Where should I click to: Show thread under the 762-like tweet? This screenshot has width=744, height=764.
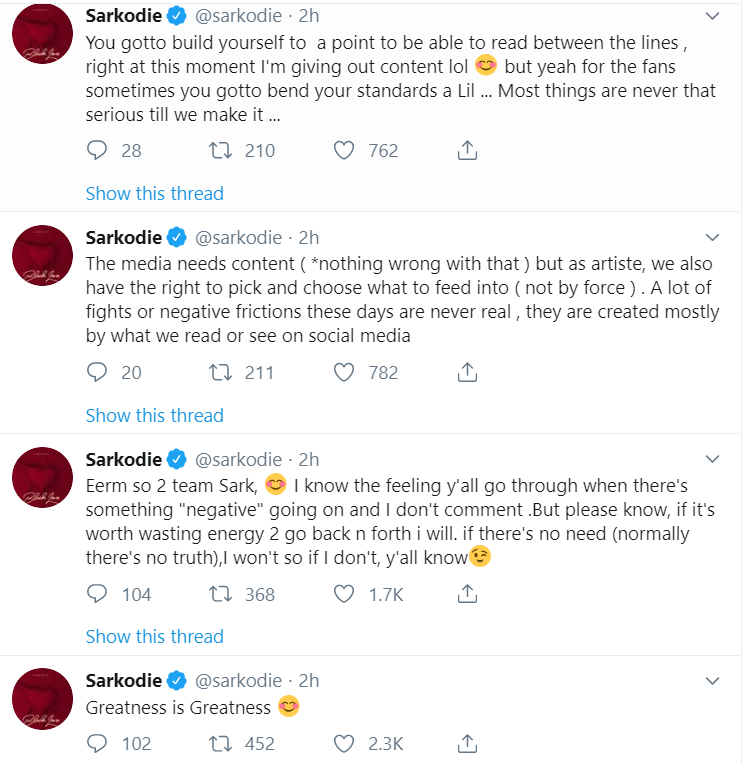tap(154, 193)
